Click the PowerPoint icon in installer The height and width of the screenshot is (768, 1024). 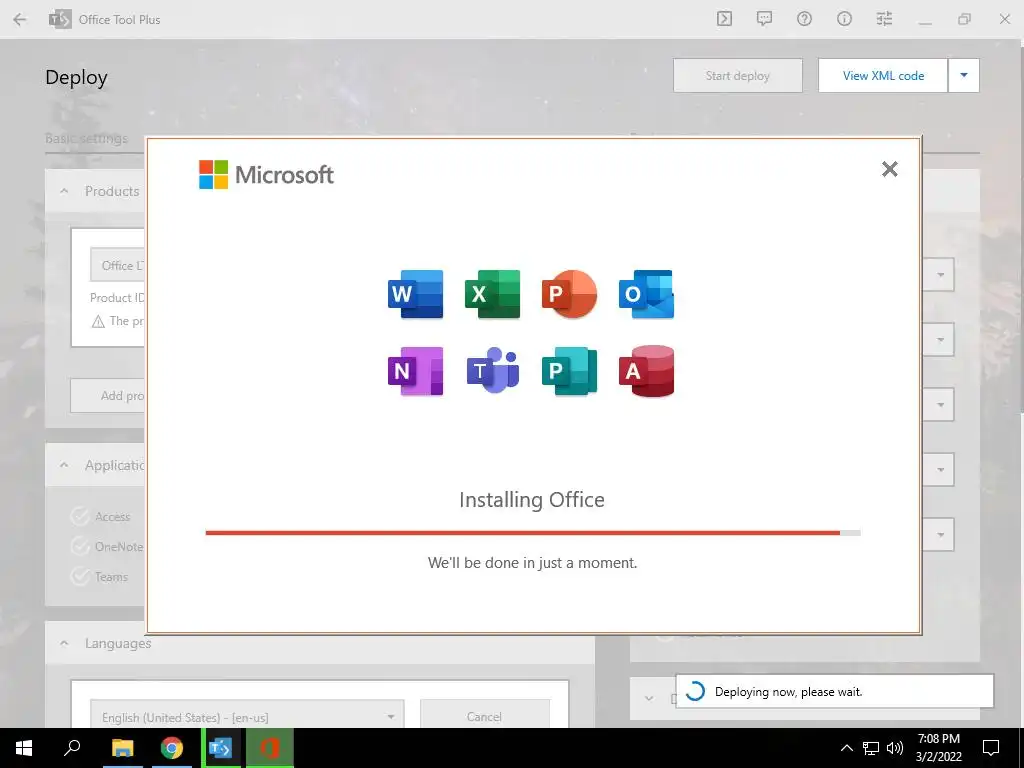coord(569,294)
